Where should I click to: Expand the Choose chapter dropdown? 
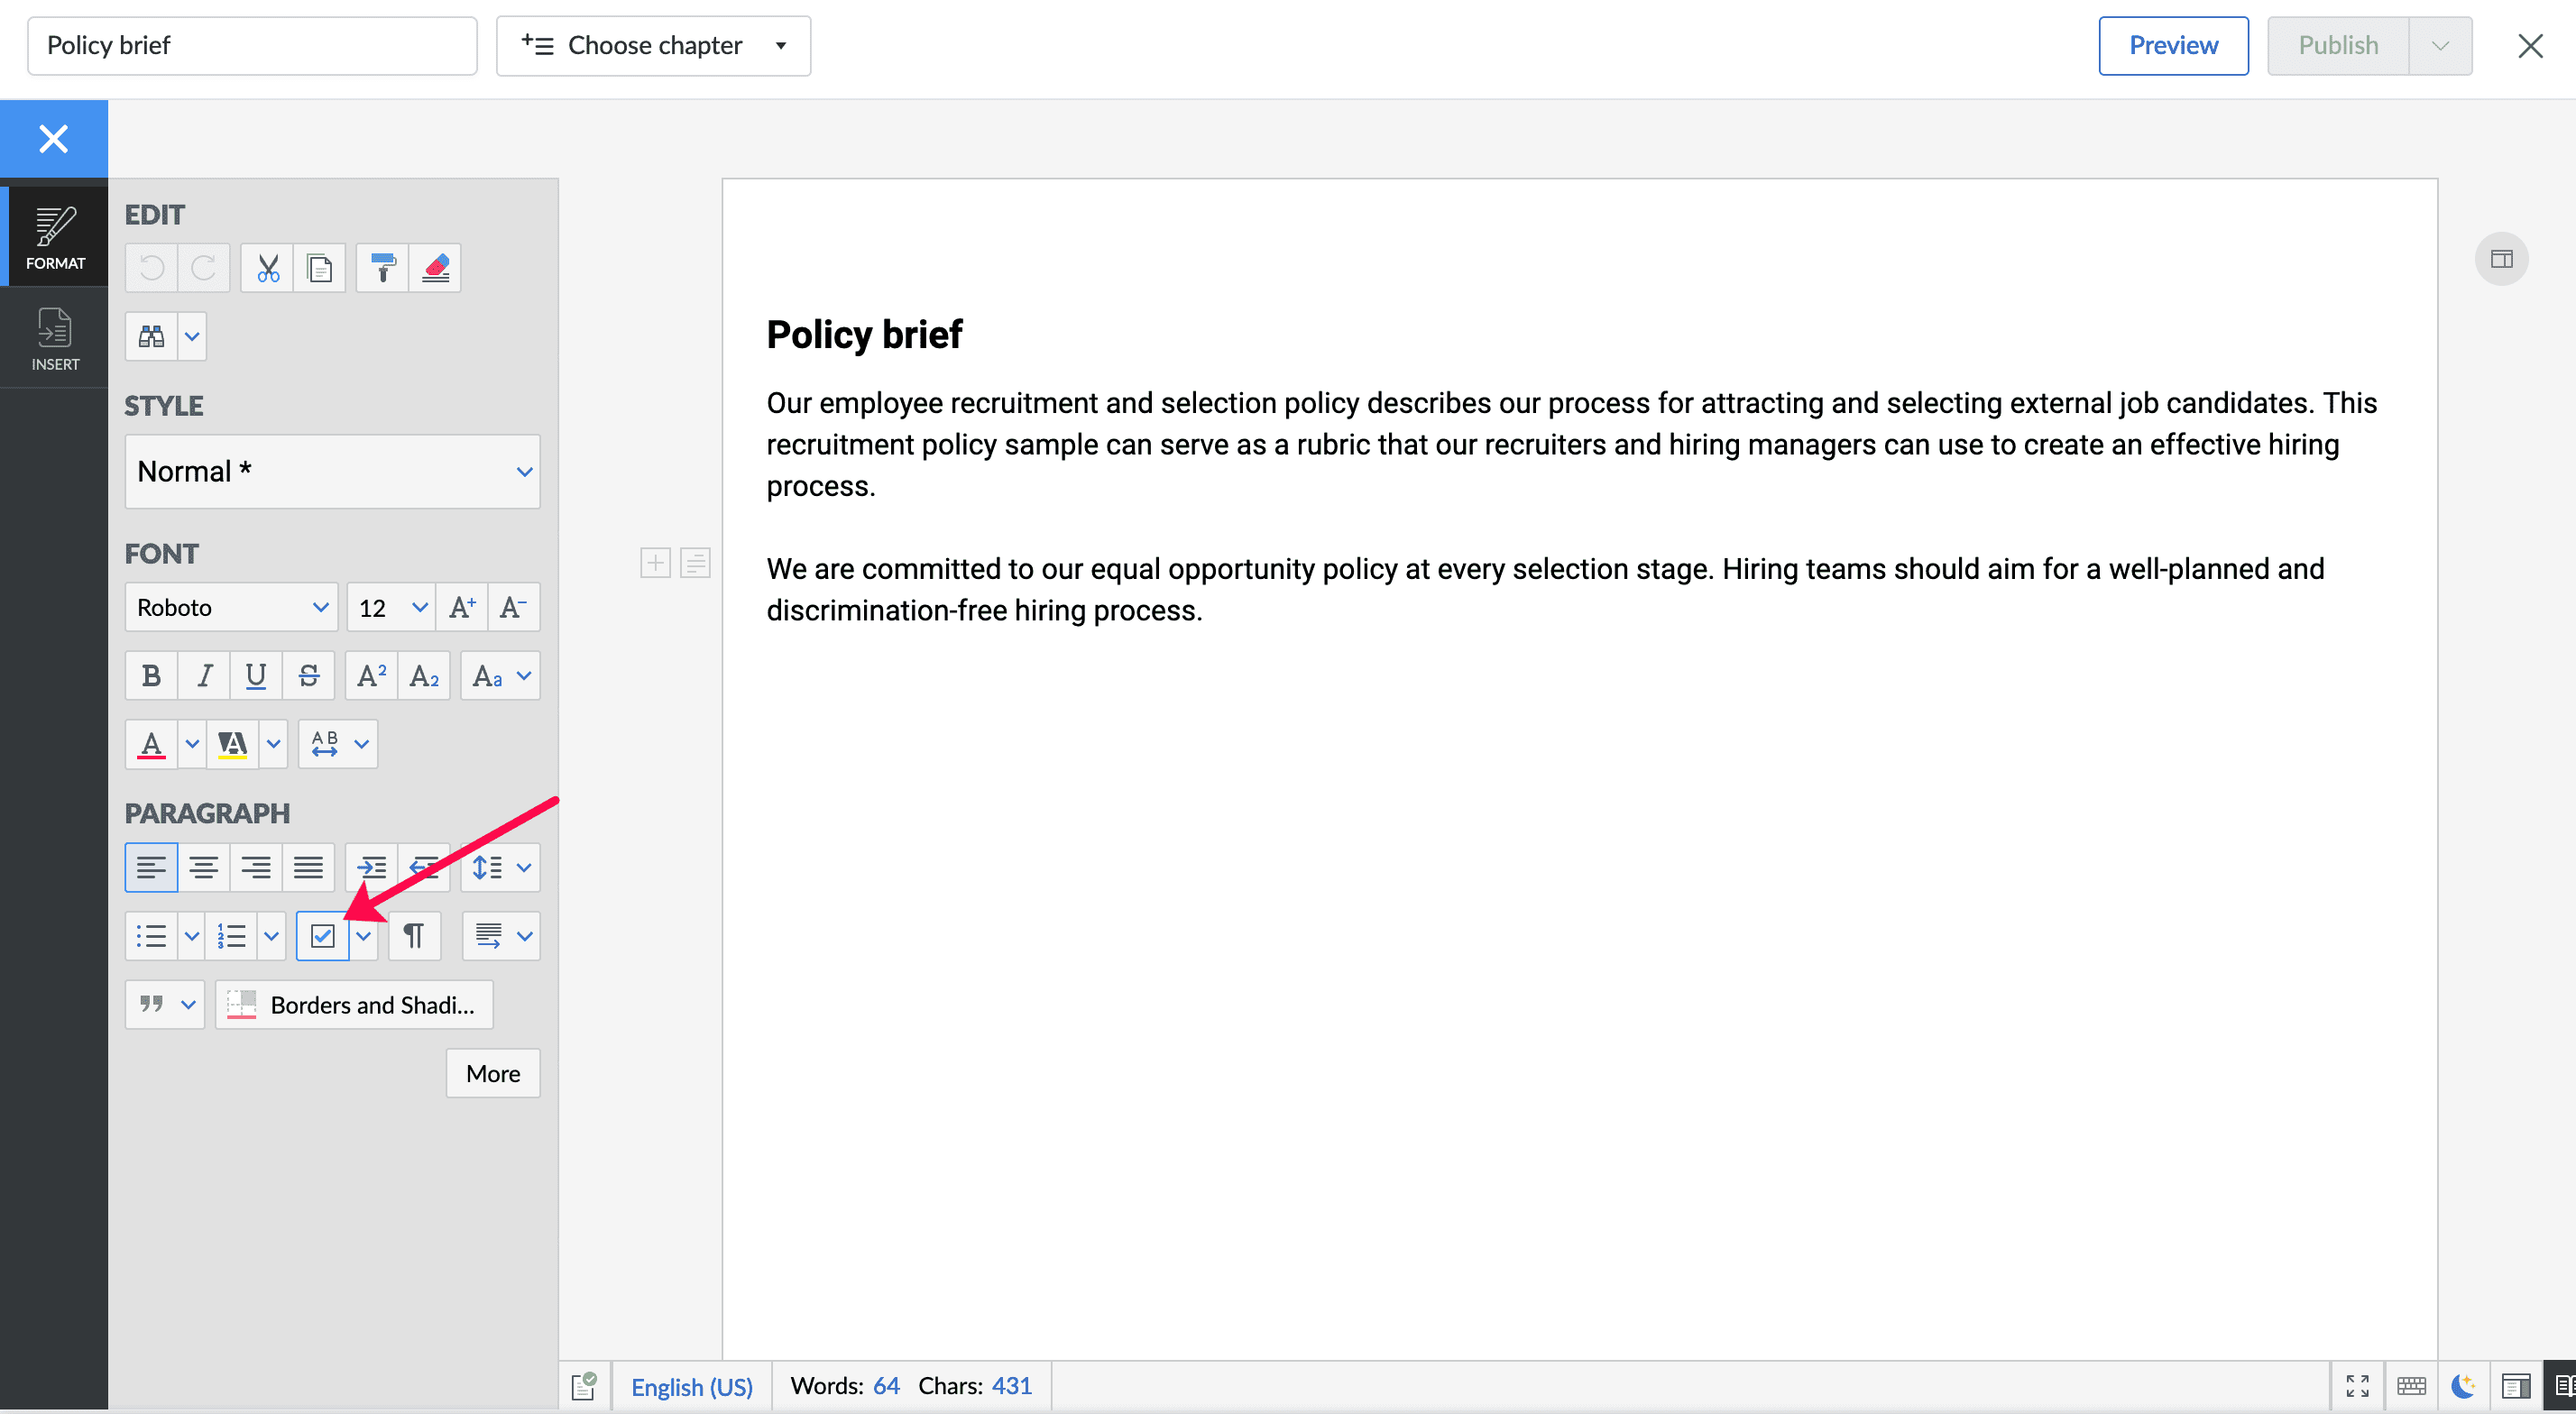click(653, 45)
